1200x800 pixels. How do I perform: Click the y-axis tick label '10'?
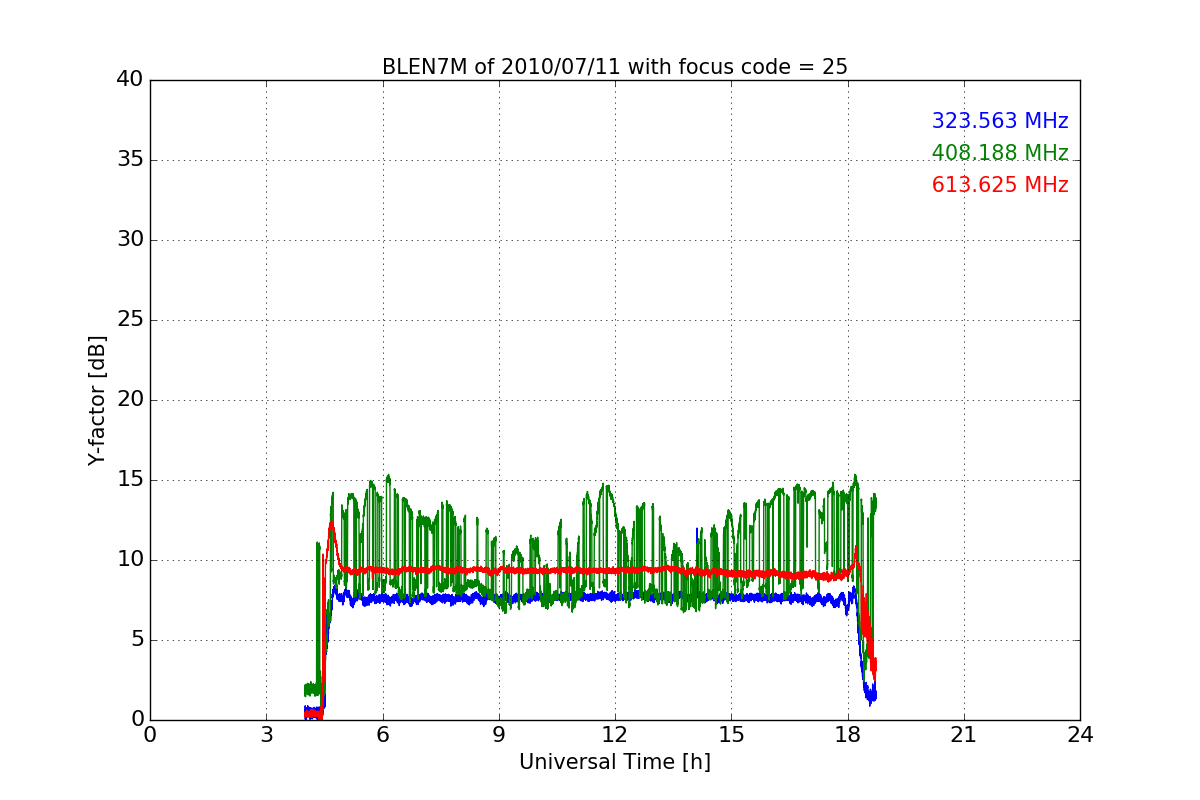click(x=130, y=560)
